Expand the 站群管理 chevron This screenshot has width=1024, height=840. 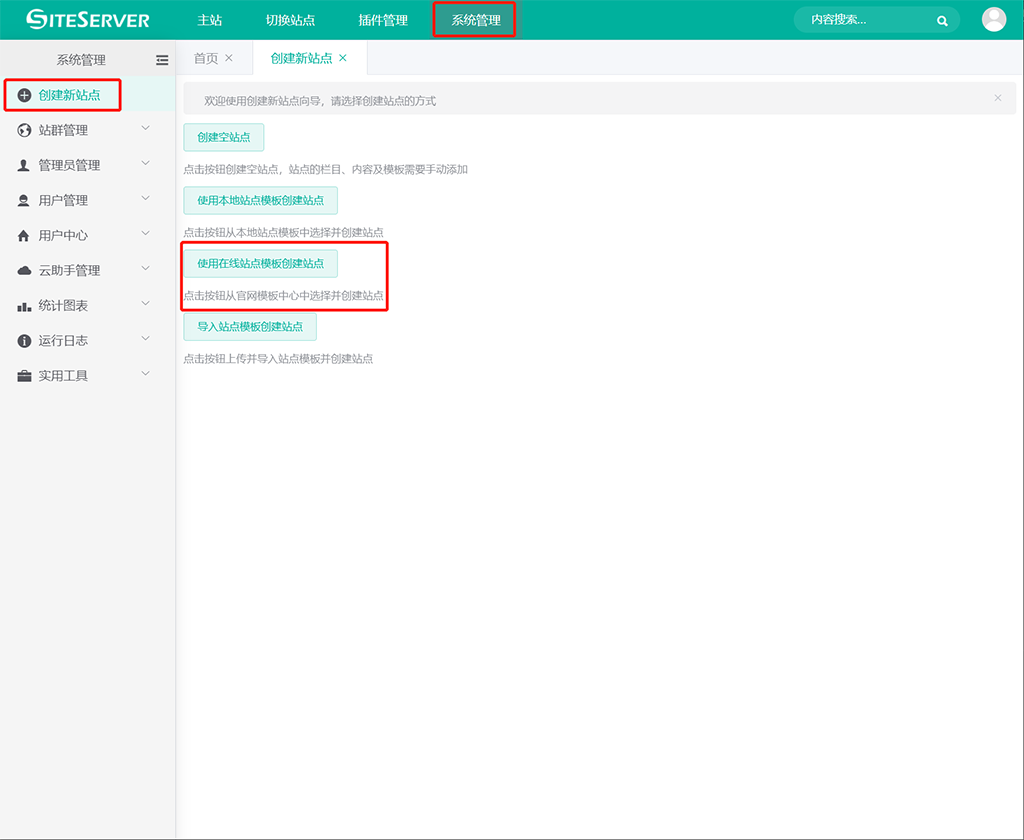click(146, 129)
